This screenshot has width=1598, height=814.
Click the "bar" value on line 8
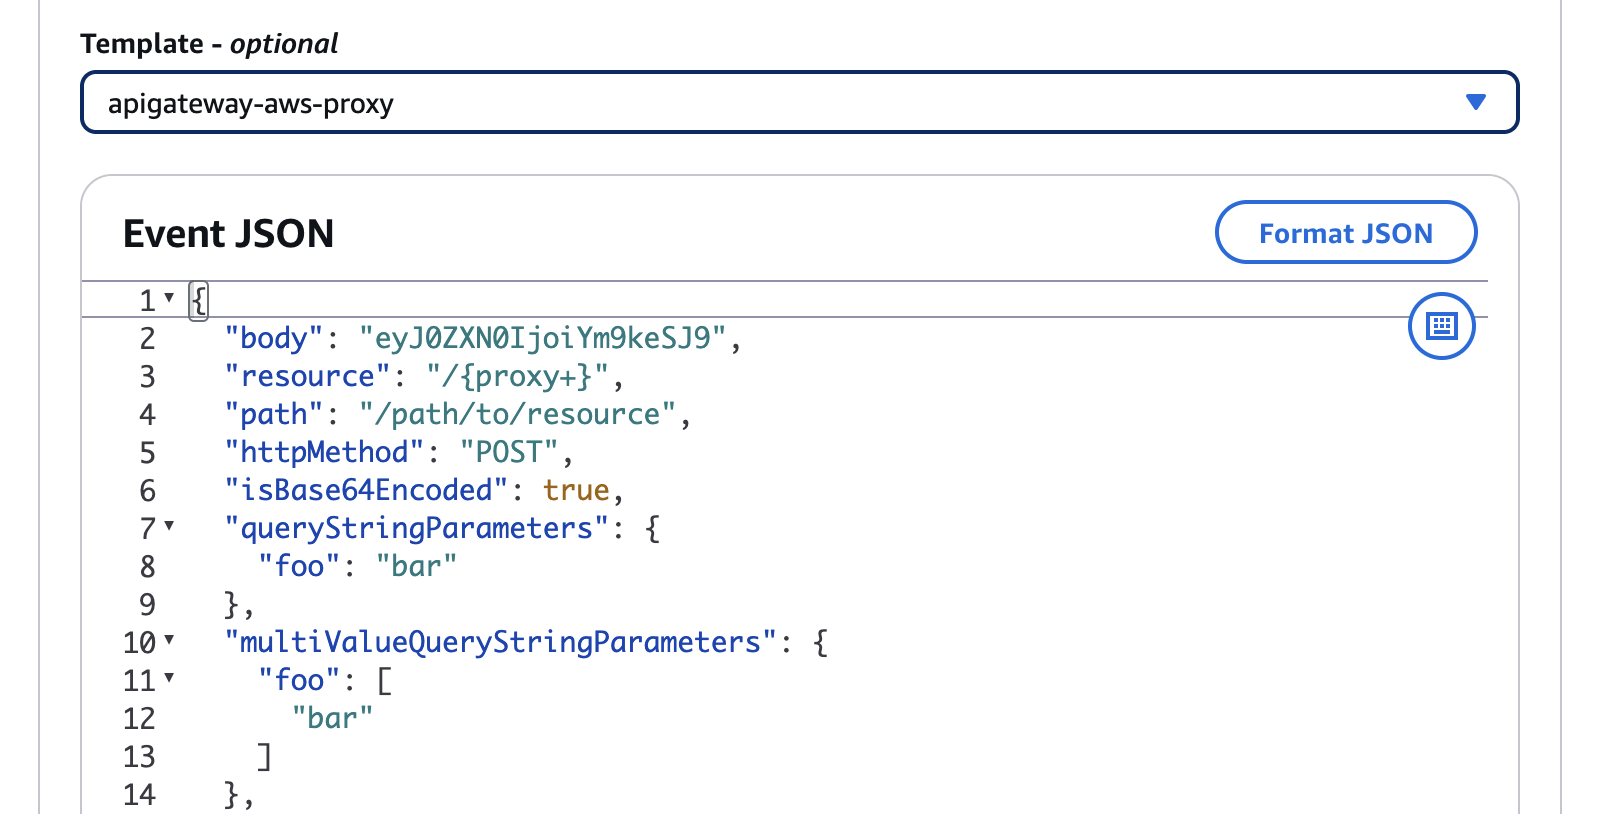pyautogui.click(x=416, y=566)
